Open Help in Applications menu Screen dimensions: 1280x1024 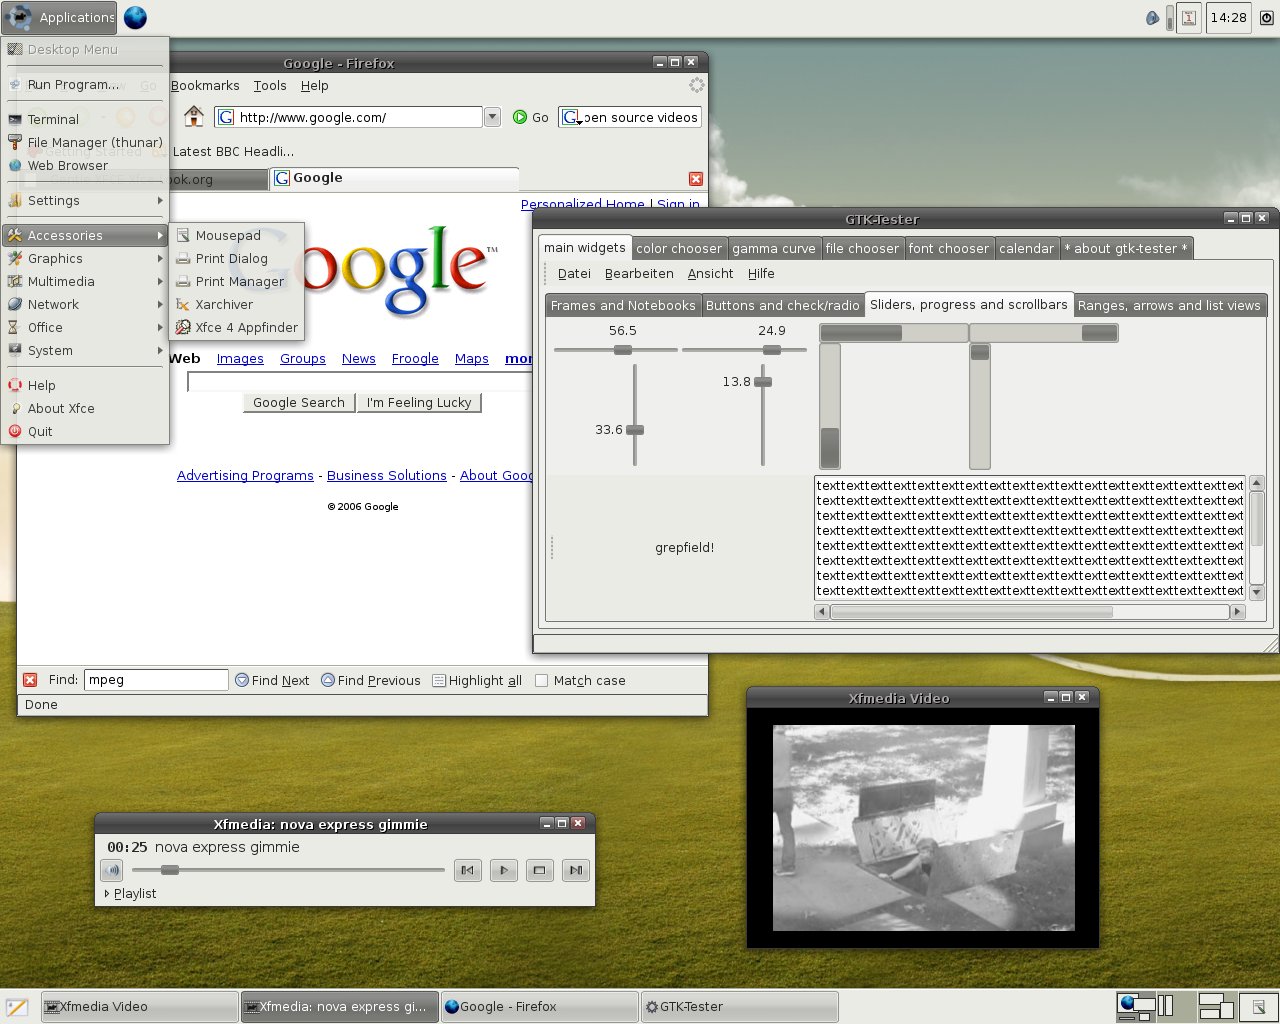coord(85,385)
